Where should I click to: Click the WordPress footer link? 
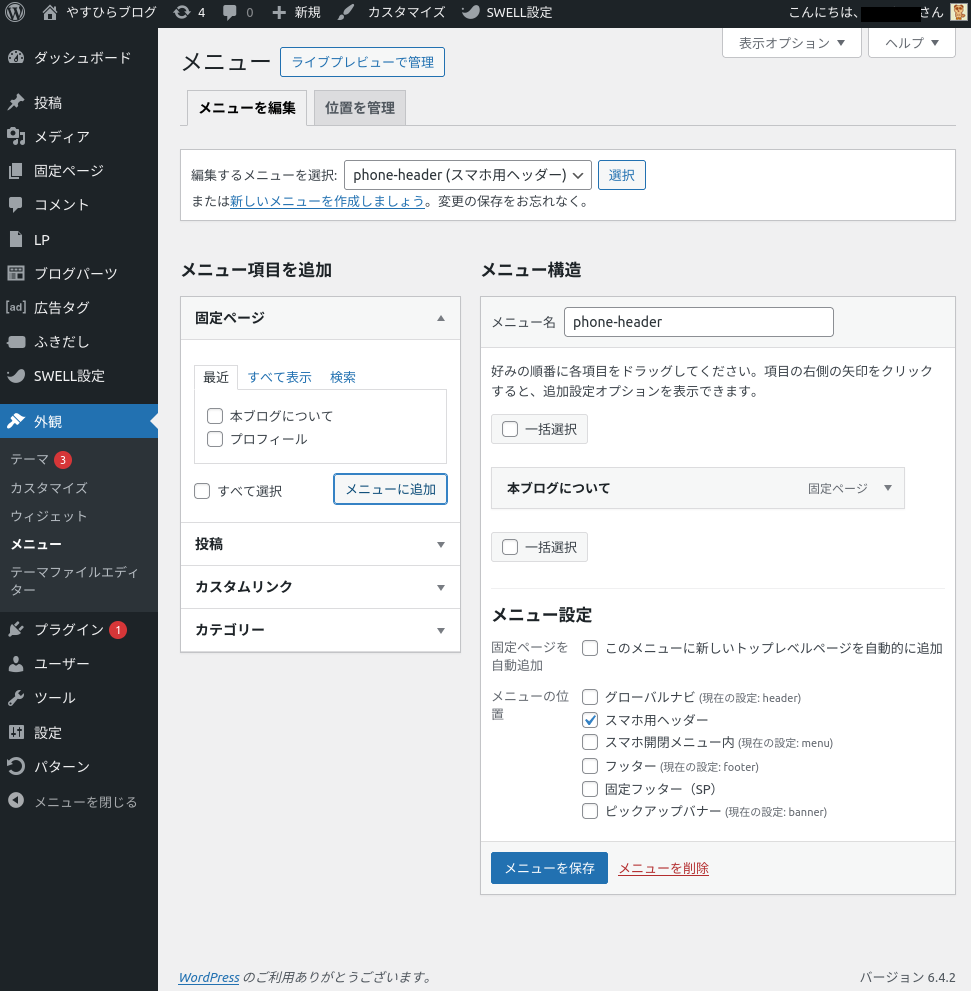pos(209,977)
